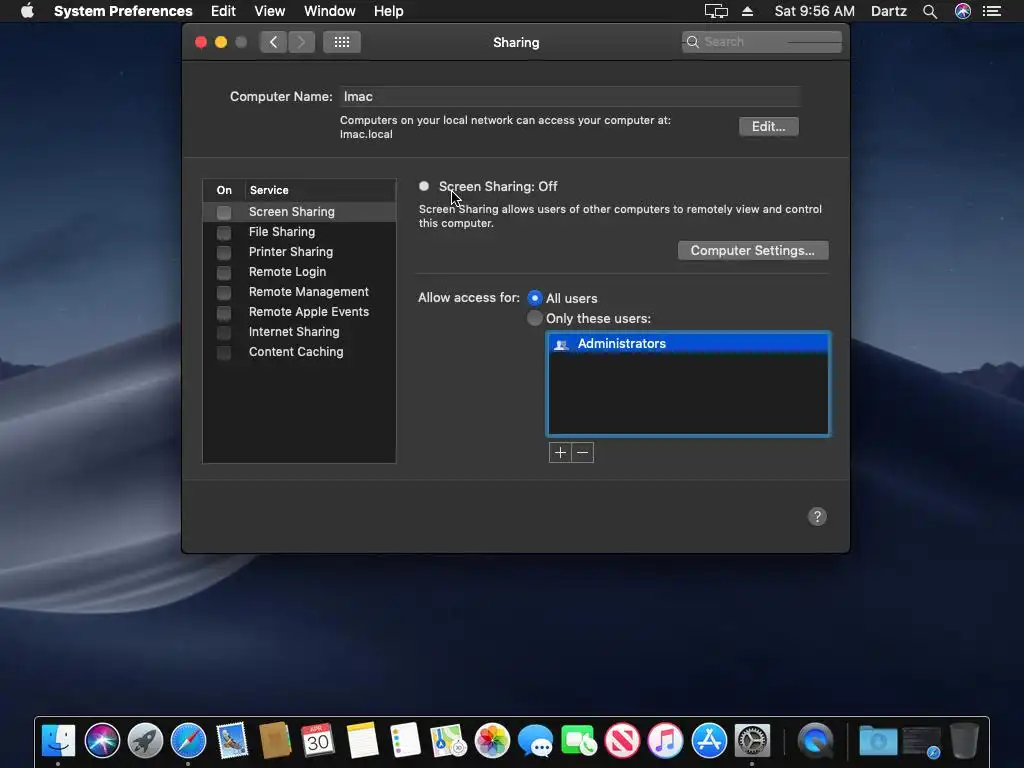
Task: Enable the Content Caching checkbox
Action: pyautogui.click(x=224, y=353)
